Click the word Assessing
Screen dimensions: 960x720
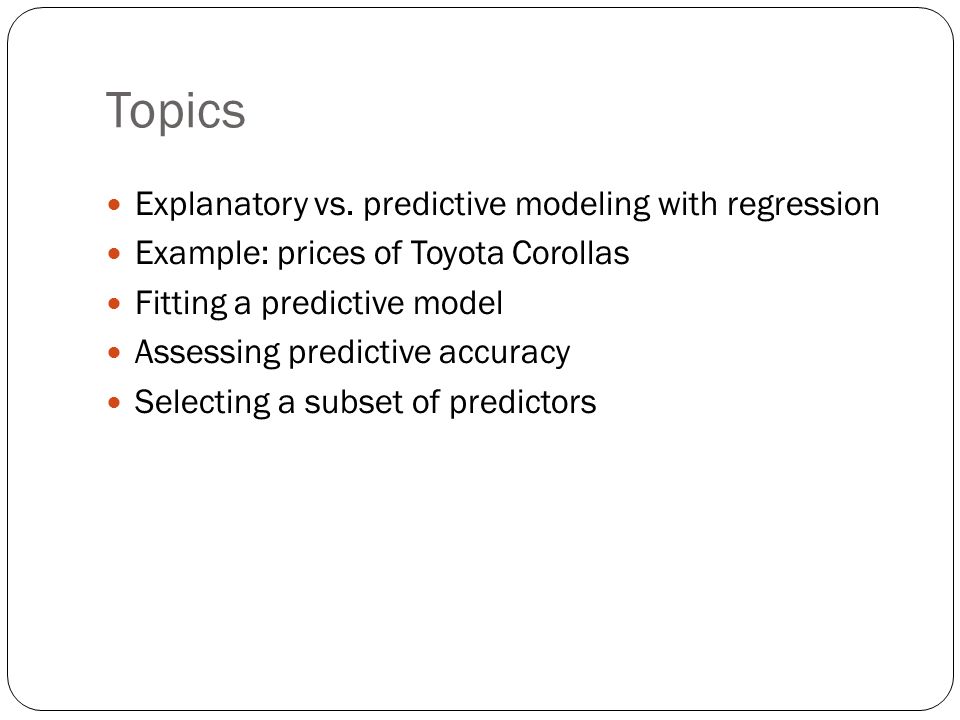tap(208, 354)
